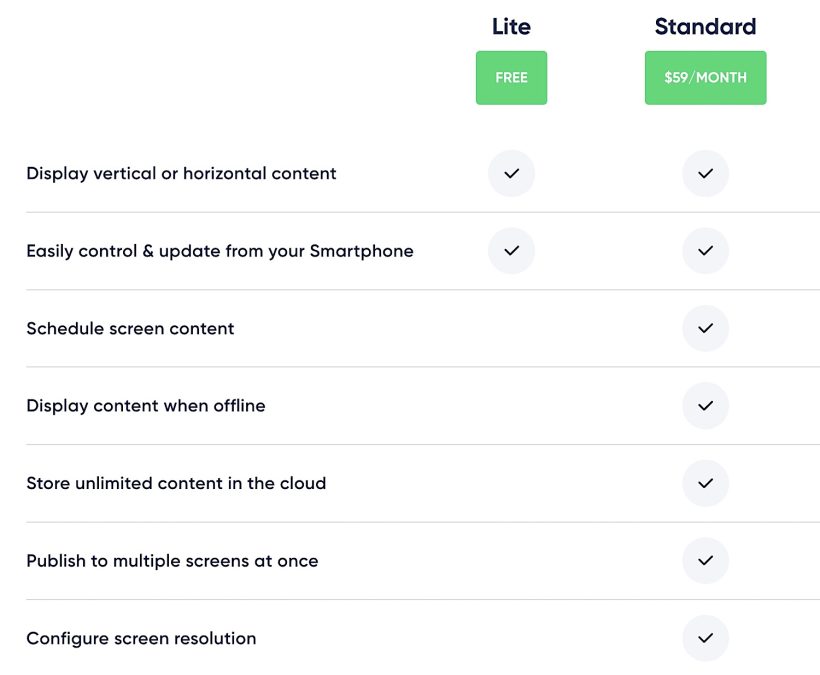Click the $59/MONTH Standard plan button
This screenshot has height=675, width=820.
click(x=705, y=78)
